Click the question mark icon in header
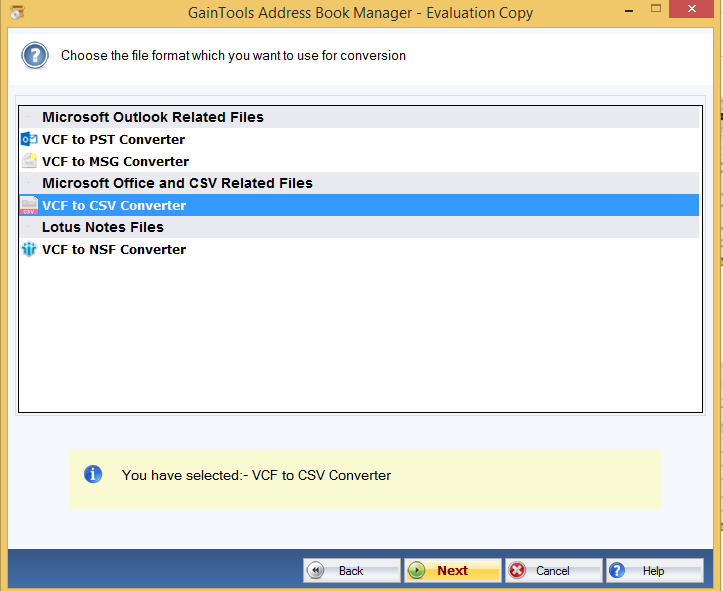 35,56
